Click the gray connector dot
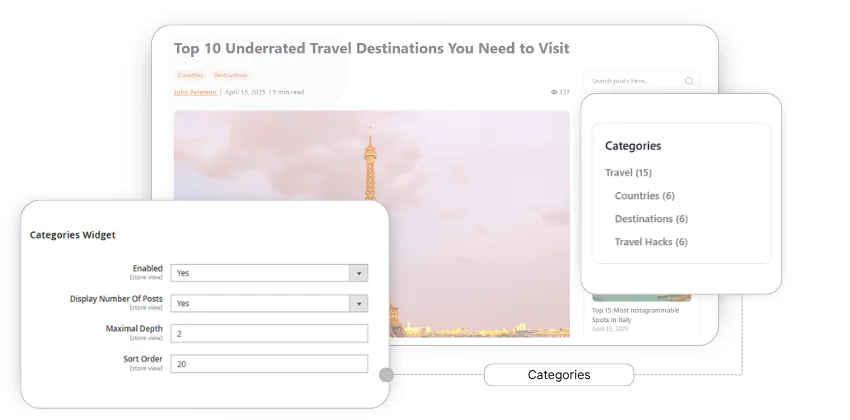This screenshot has height=420, width=850. pos(386,375)
